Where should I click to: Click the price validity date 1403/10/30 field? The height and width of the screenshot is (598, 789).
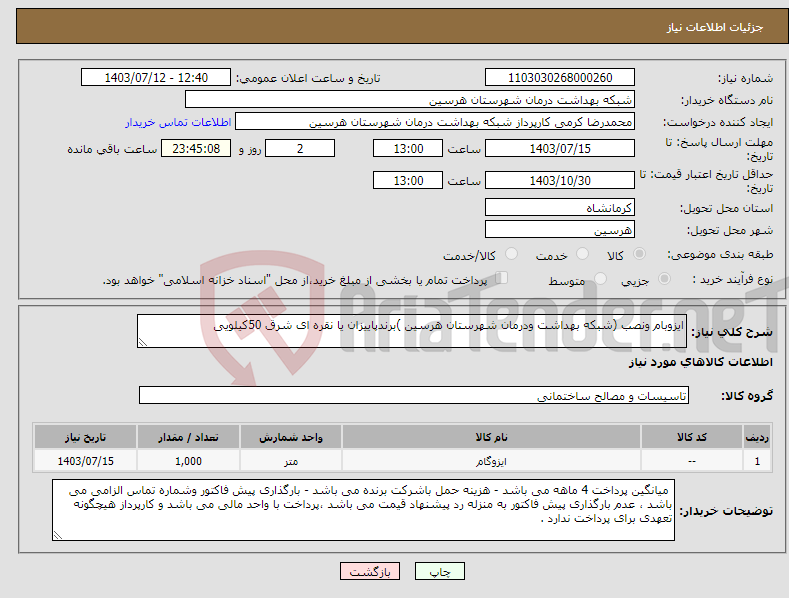point(560,180)
